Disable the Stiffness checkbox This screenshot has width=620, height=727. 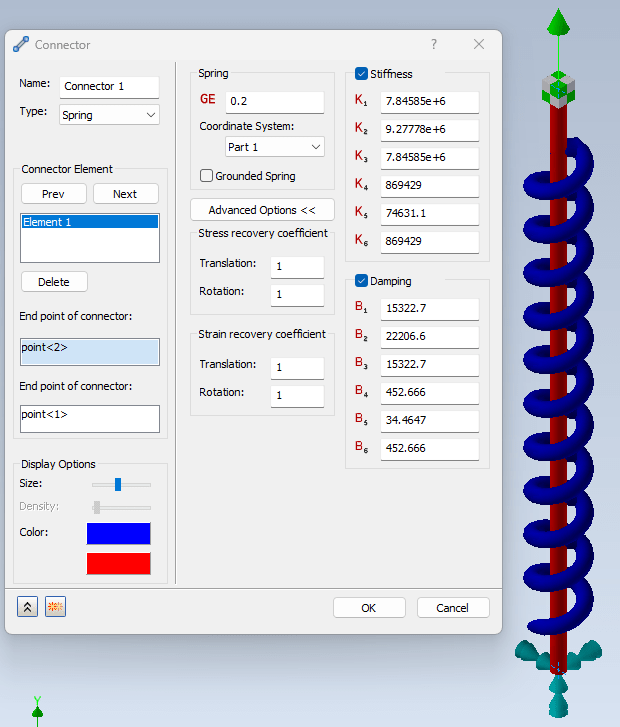tap(362, 74)
